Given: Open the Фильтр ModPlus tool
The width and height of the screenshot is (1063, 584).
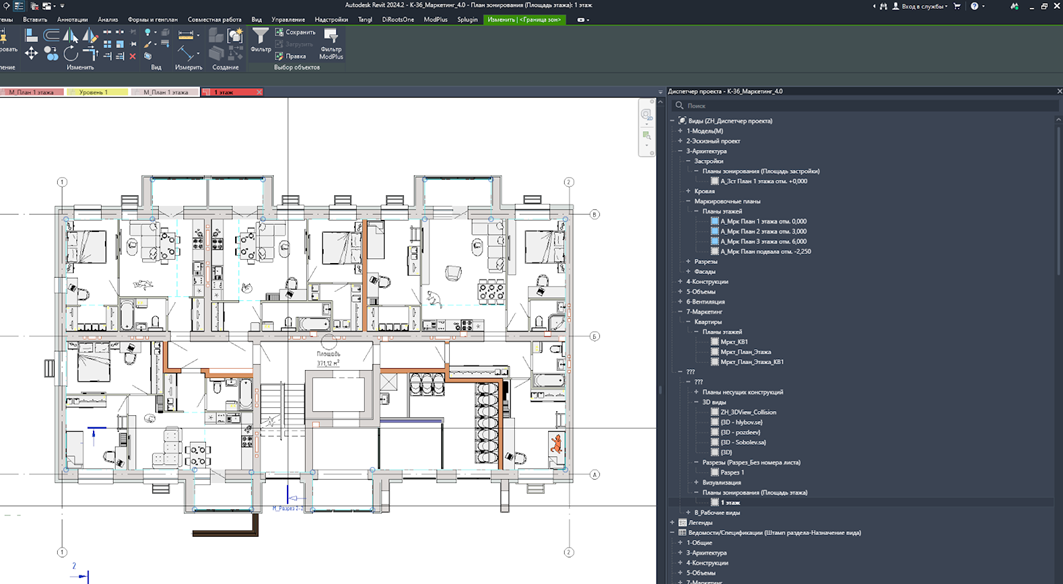Looking at the screenshot, I should (x=332, y=43).
